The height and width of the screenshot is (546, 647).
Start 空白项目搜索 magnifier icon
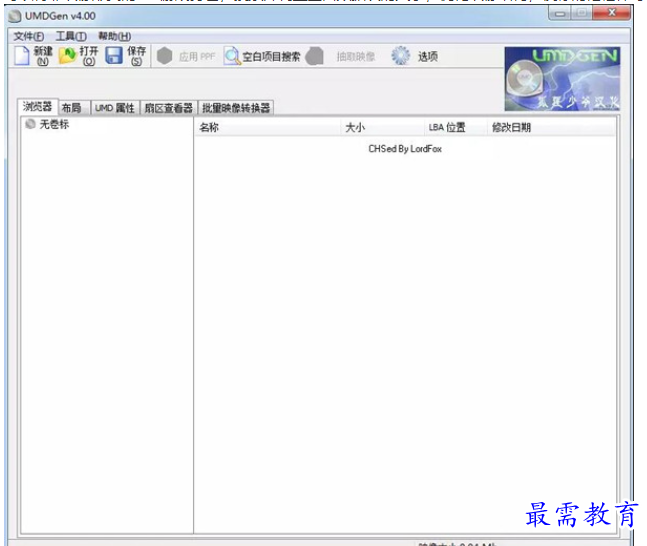click(x=232, y=56)
